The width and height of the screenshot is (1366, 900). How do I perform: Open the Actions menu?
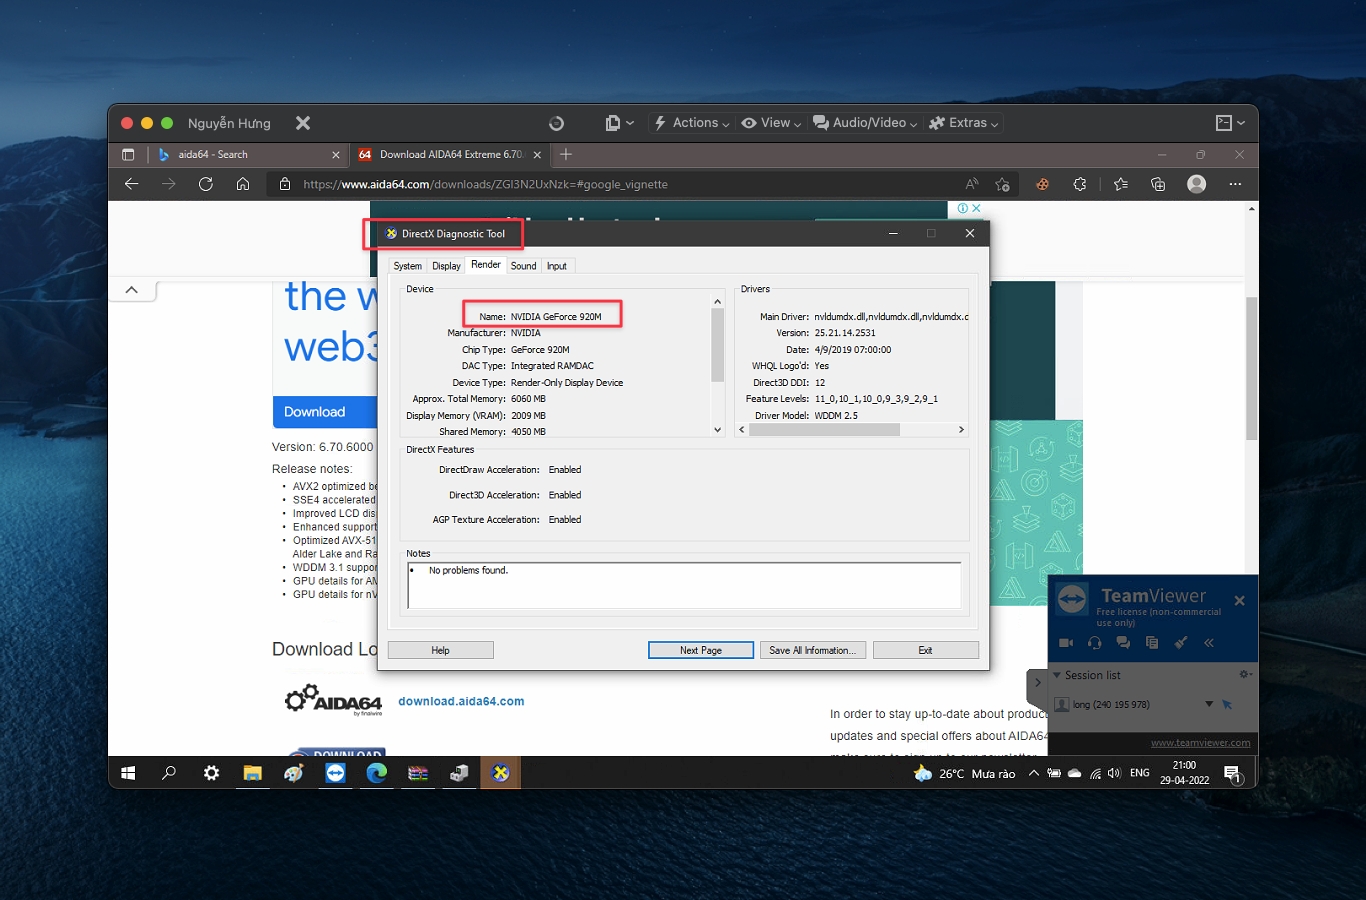[x=691, y=123]
